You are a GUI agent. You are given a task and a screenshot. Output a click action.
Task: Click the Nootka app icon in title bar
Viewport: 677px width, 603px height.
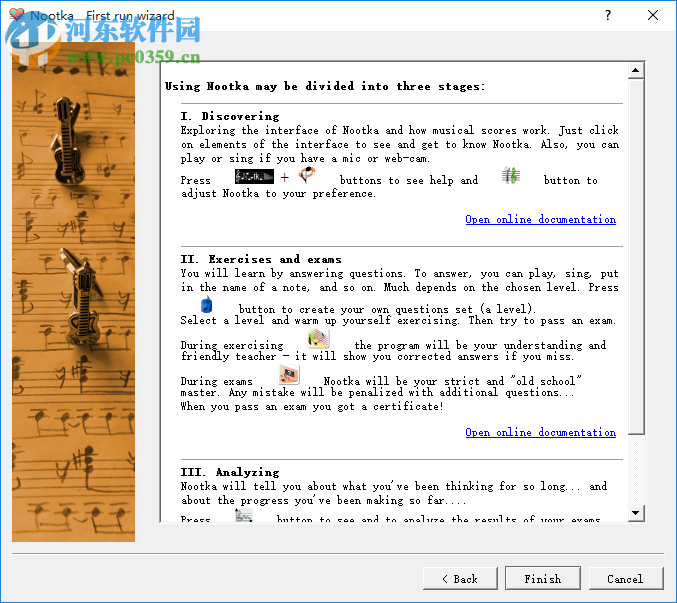16,15
